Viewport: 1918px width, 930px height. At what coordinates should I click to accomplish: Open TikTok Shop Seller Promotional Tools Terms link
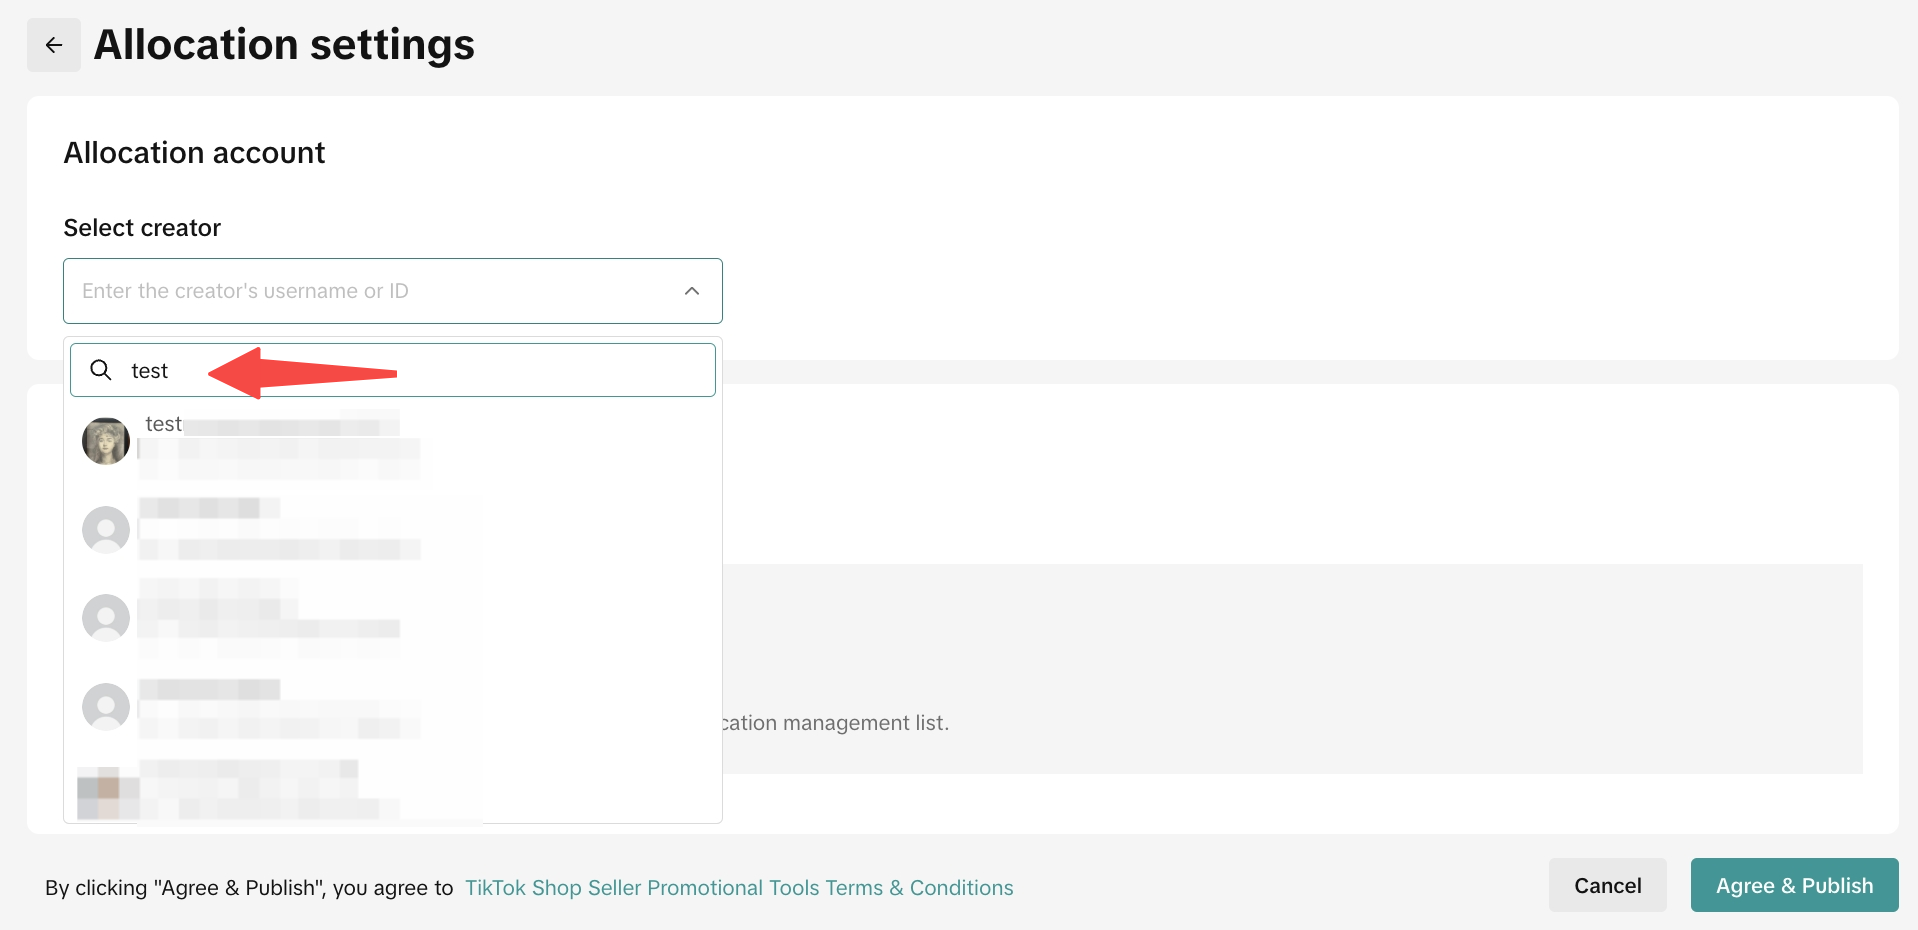point(739,888)
